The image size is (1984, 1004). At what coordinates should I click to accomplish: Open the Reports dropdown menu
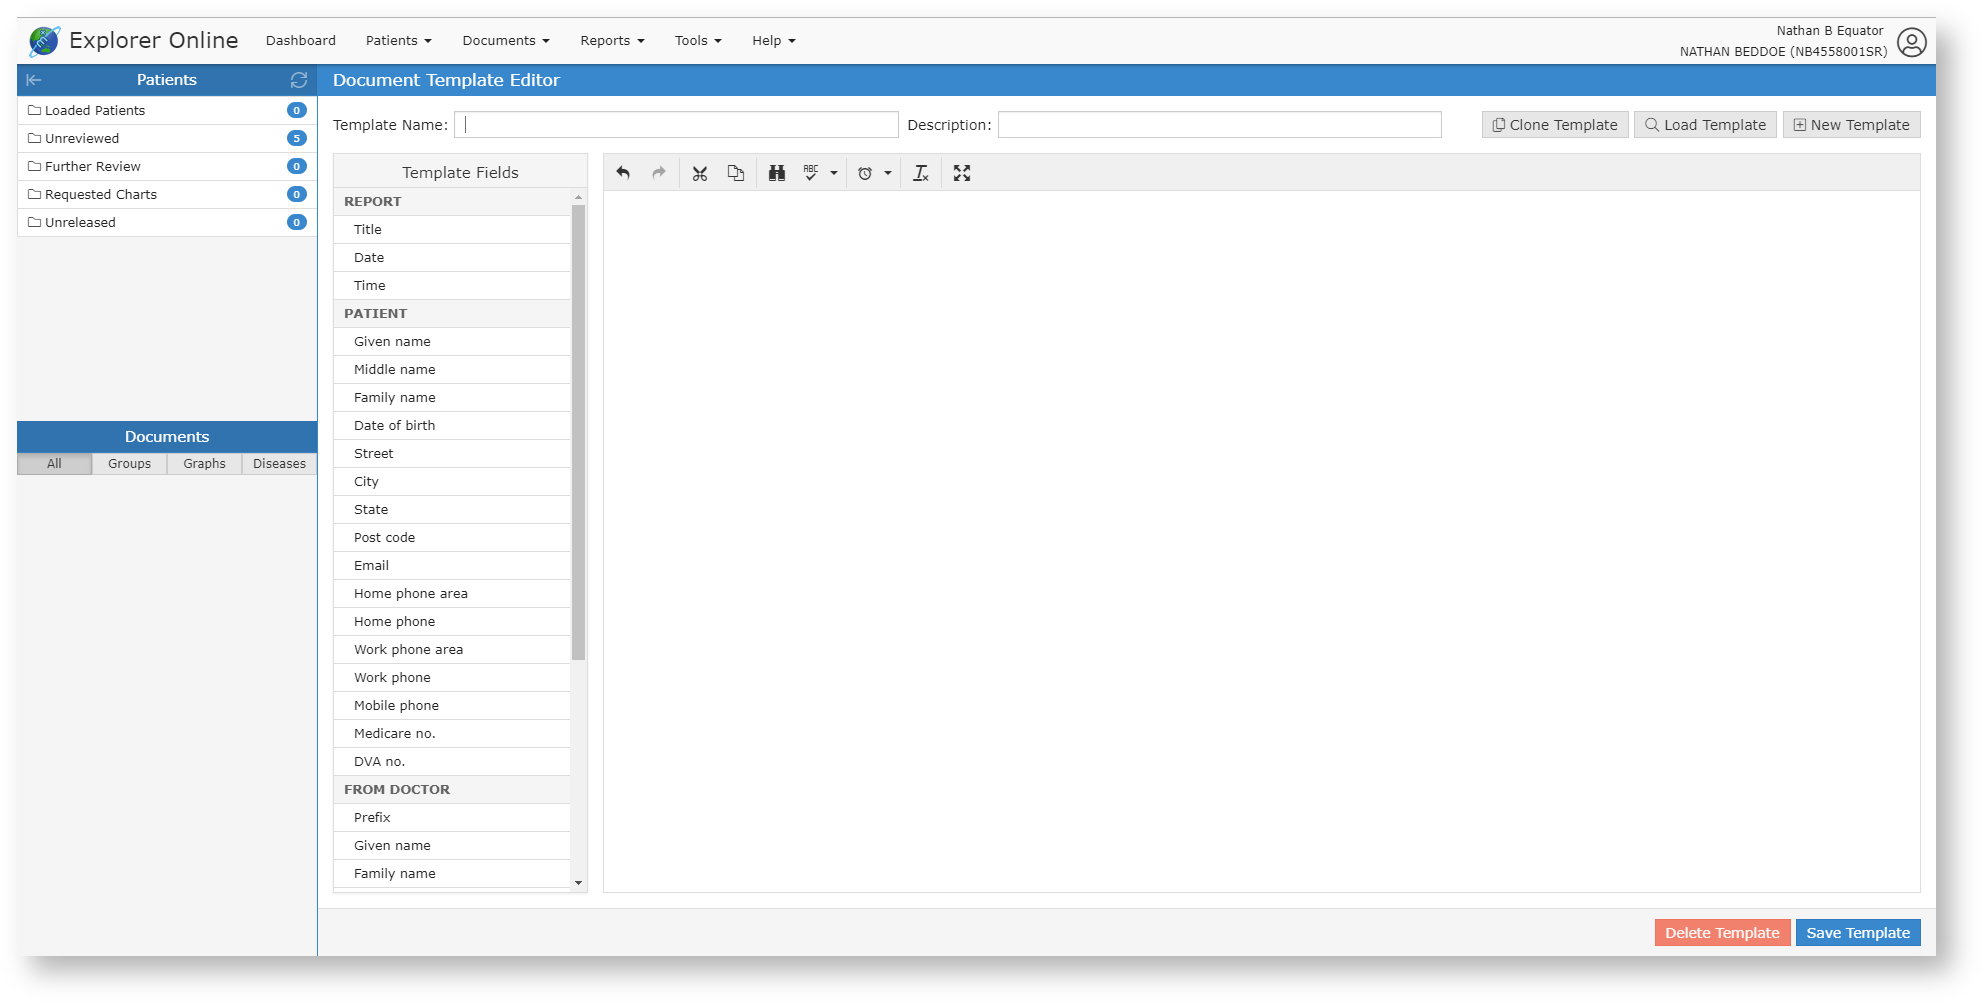point(612,41)
